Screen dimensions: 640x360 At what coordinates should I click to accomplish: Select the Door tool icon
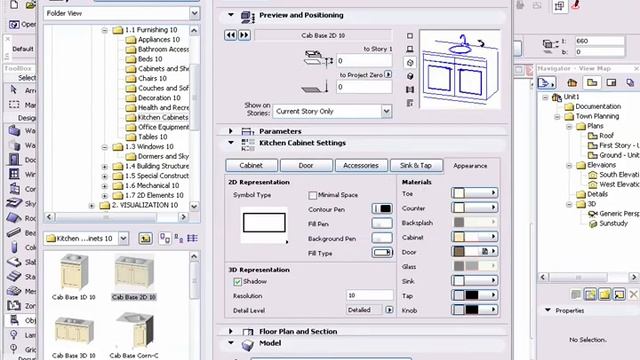14,160
